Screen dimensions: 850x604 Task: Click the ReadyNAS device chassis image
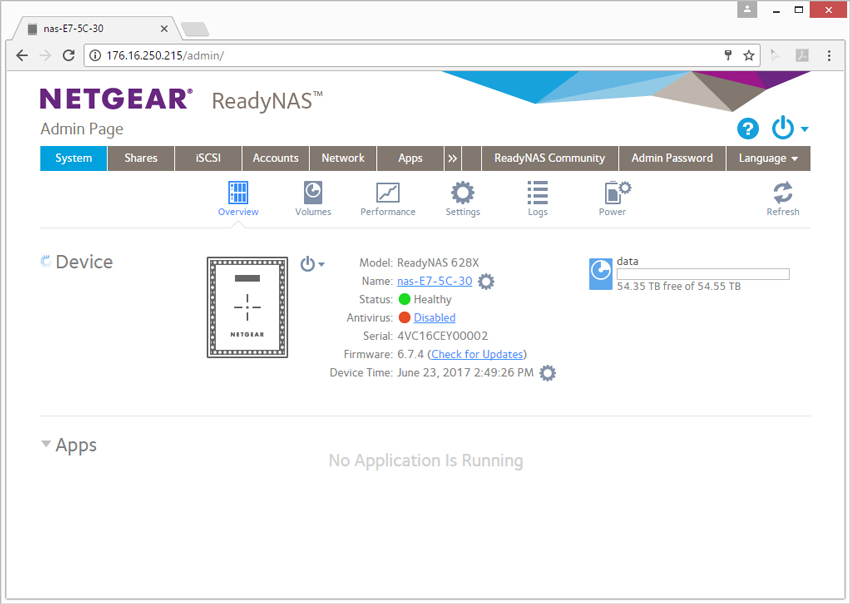point(247,307)
